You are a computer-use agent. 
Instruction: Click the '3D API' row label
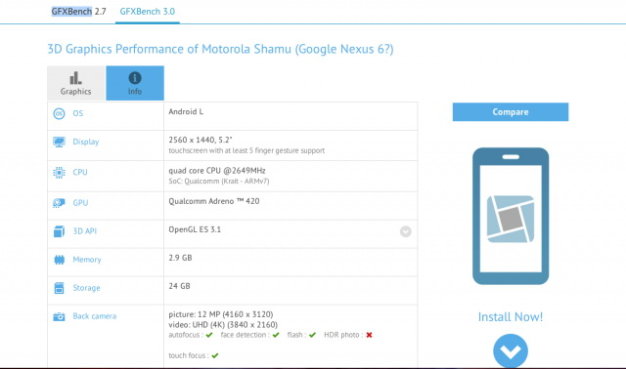(x=85, y=231)
